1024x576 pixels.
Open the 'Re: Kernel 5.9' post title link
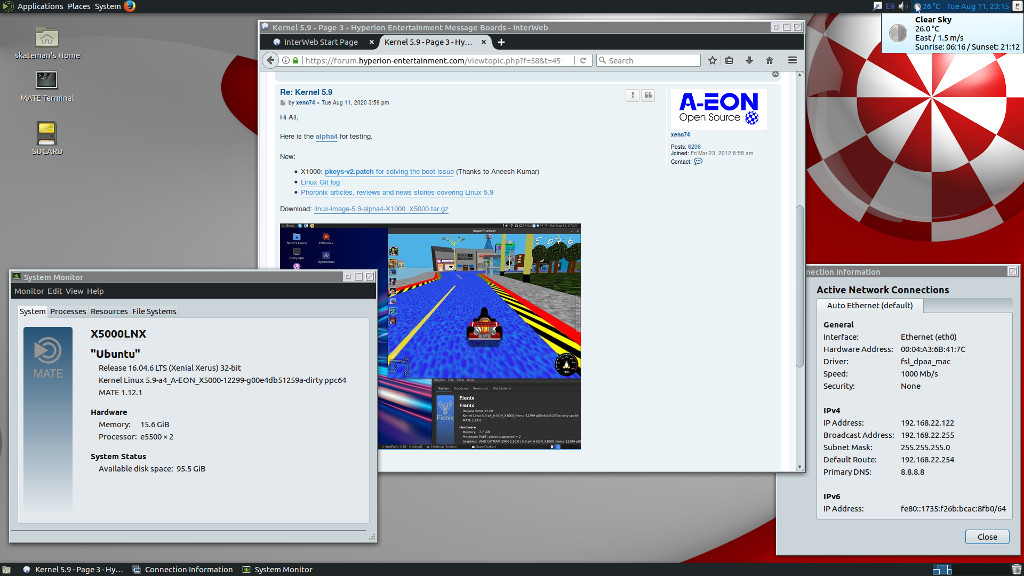pyautogui.click(x=306, y=92)
